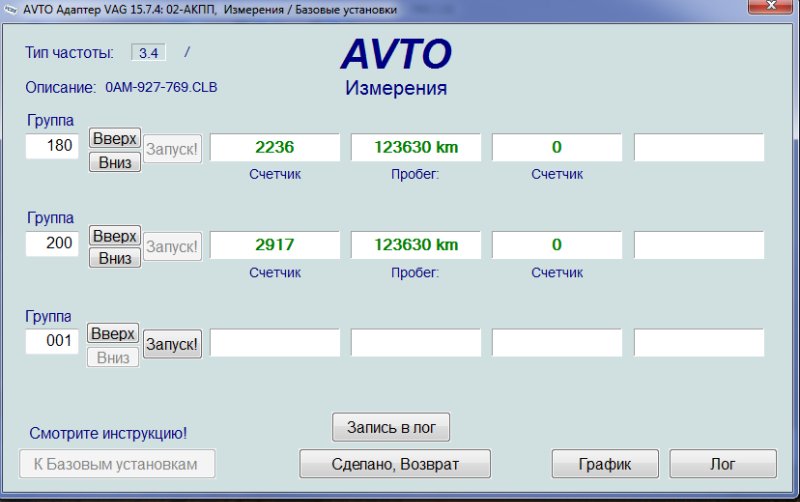Click the third empty field in group 001 row
800x502 pixels.
click(x=557, y=343)
